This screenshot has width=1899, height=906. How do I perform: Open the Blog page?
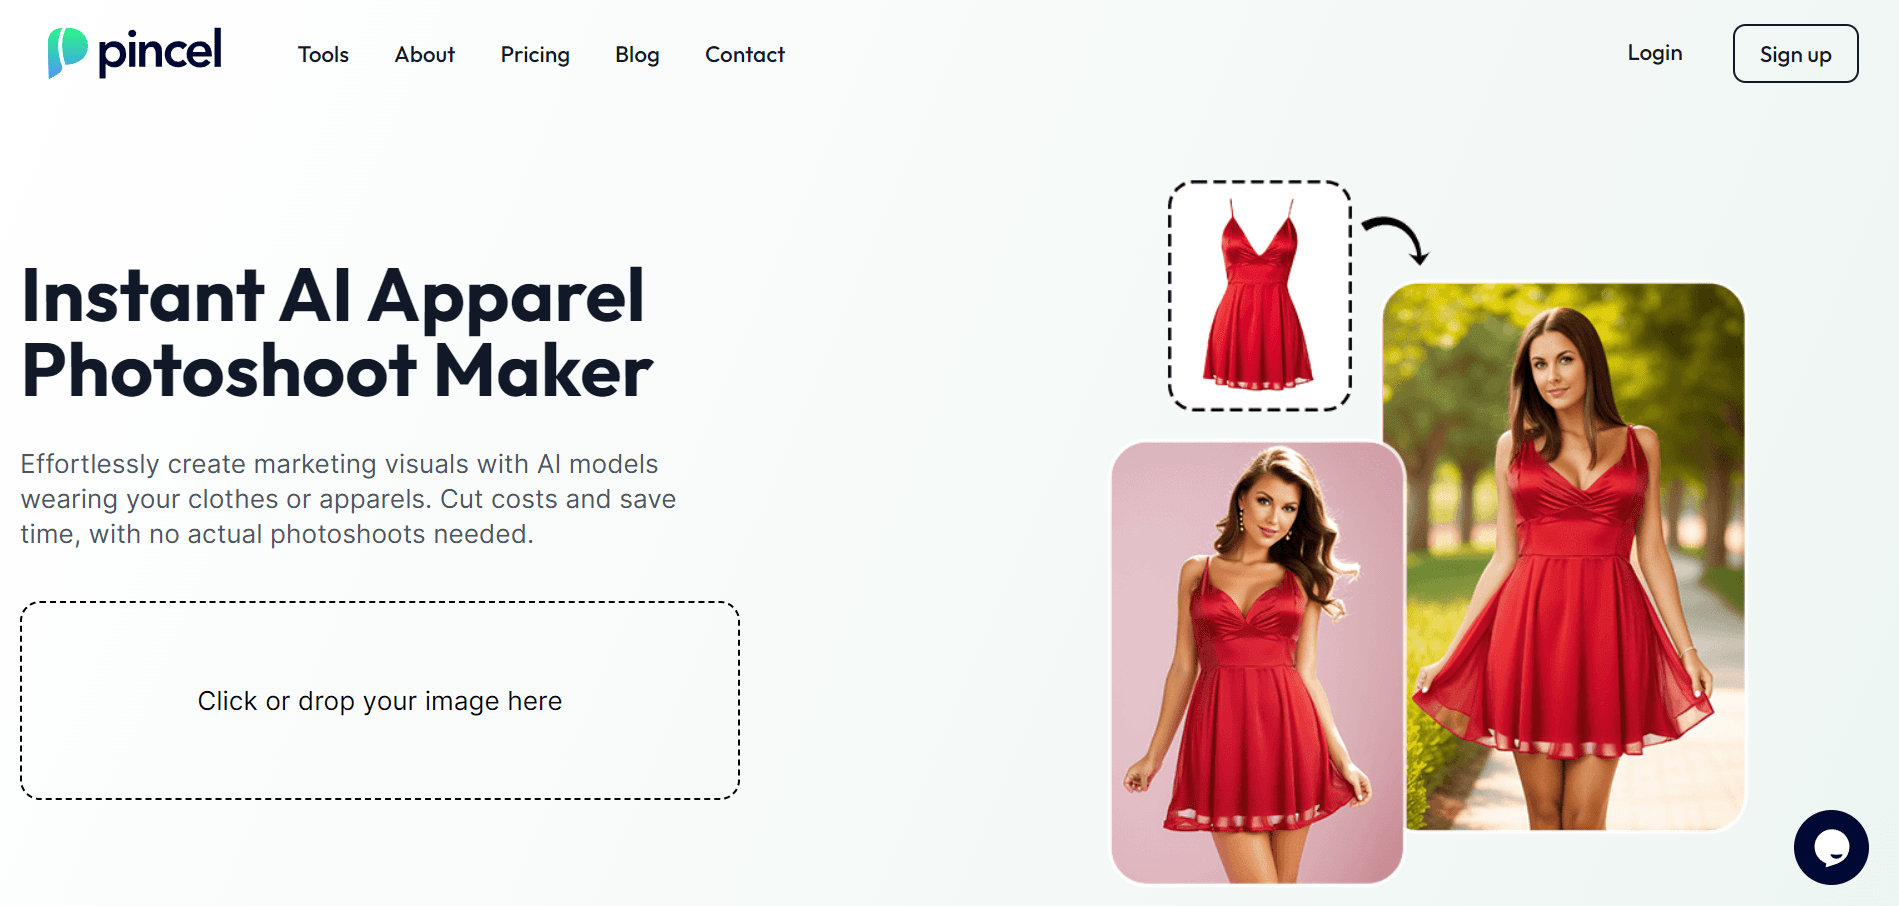pyautogui.click(x=637, y=55)
